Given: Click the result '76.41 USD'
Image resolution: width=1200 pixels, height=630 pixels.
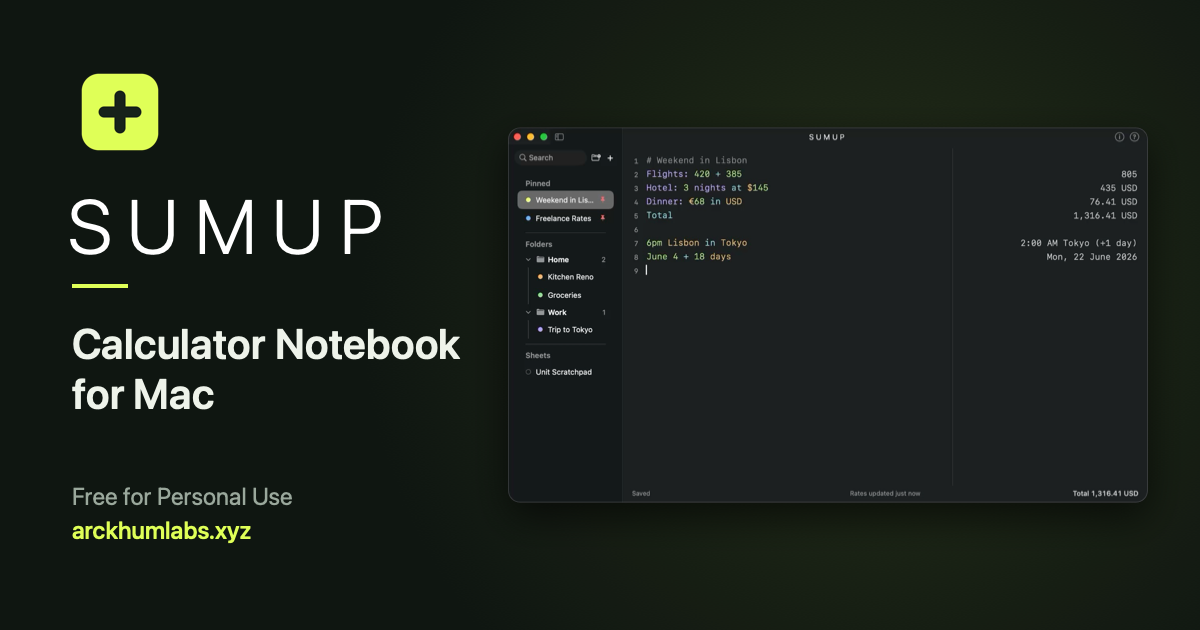Looking at the screenshot, I should coord(1113,202).
